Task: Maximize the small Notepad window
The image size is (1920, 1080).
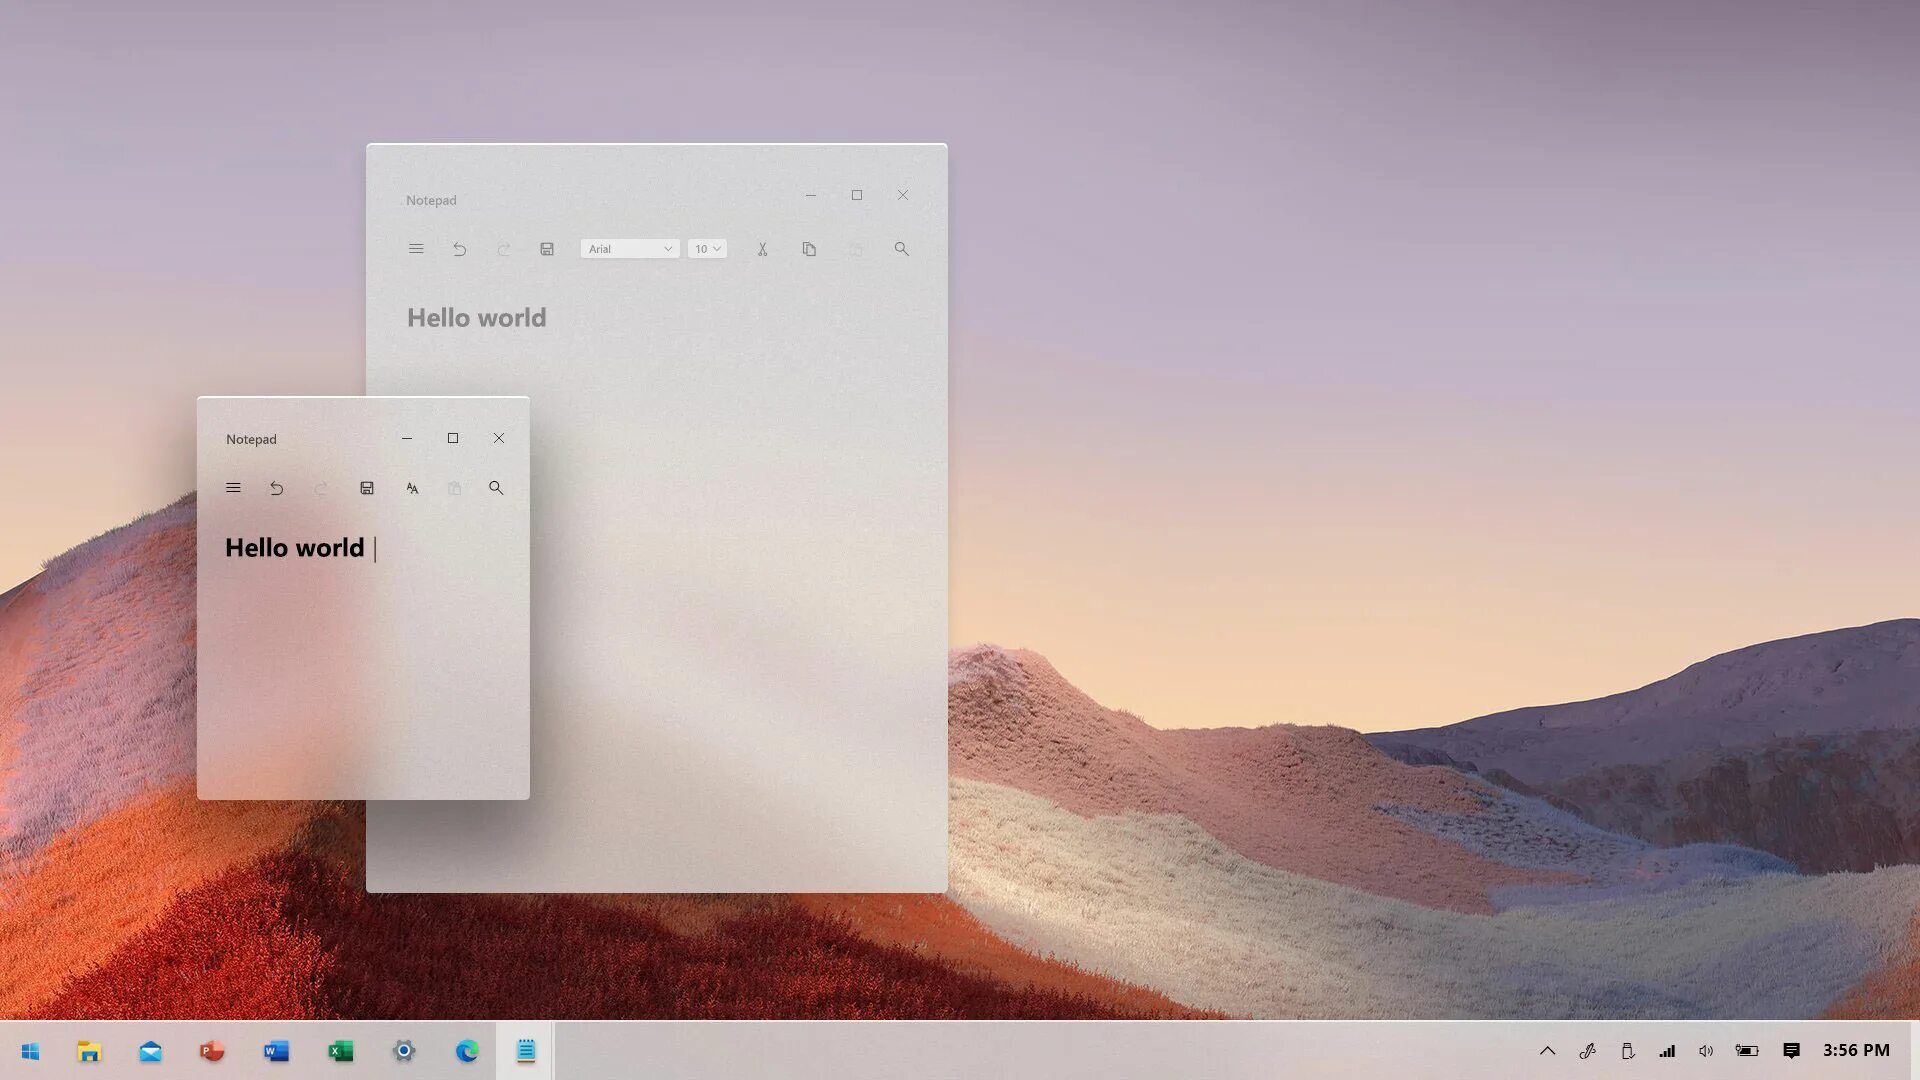Action: click(x=453, y=438)
